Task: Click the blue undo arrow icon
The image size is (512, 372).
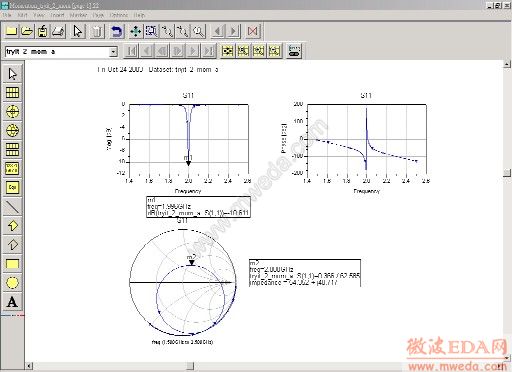Action: coord(116,31)
